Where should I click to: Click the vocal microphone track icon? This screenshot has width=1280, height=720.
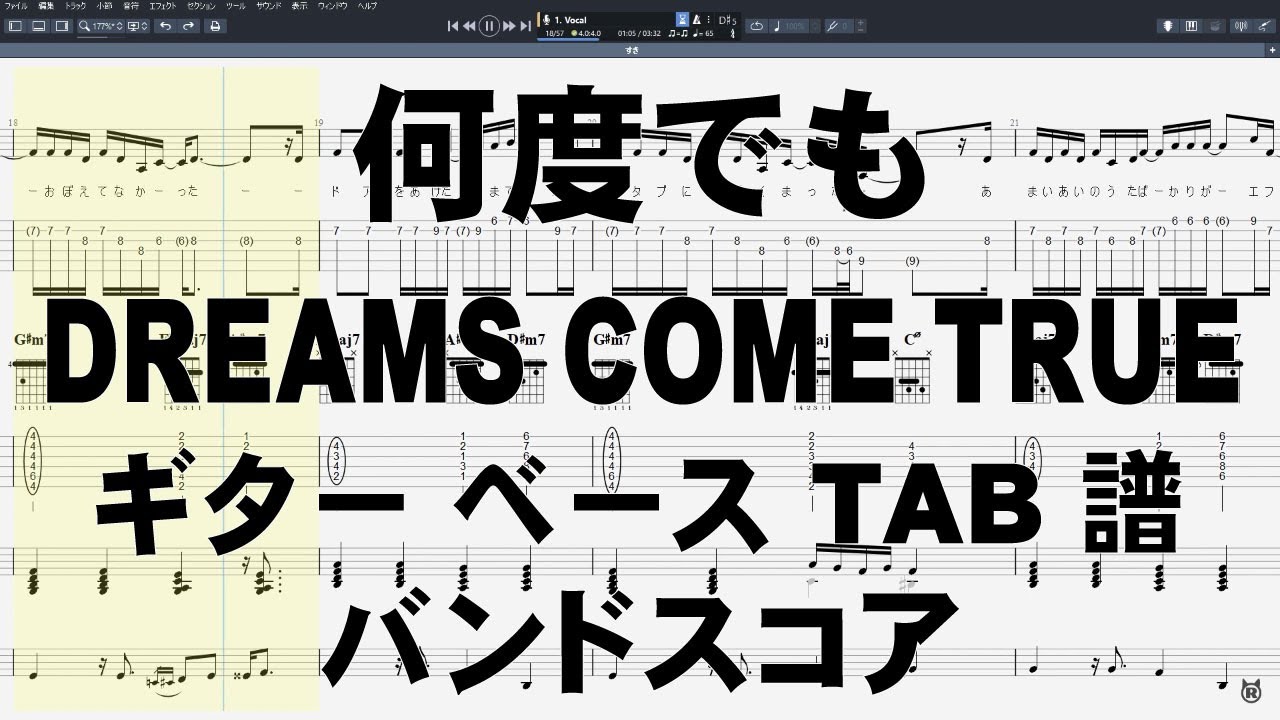546,20
